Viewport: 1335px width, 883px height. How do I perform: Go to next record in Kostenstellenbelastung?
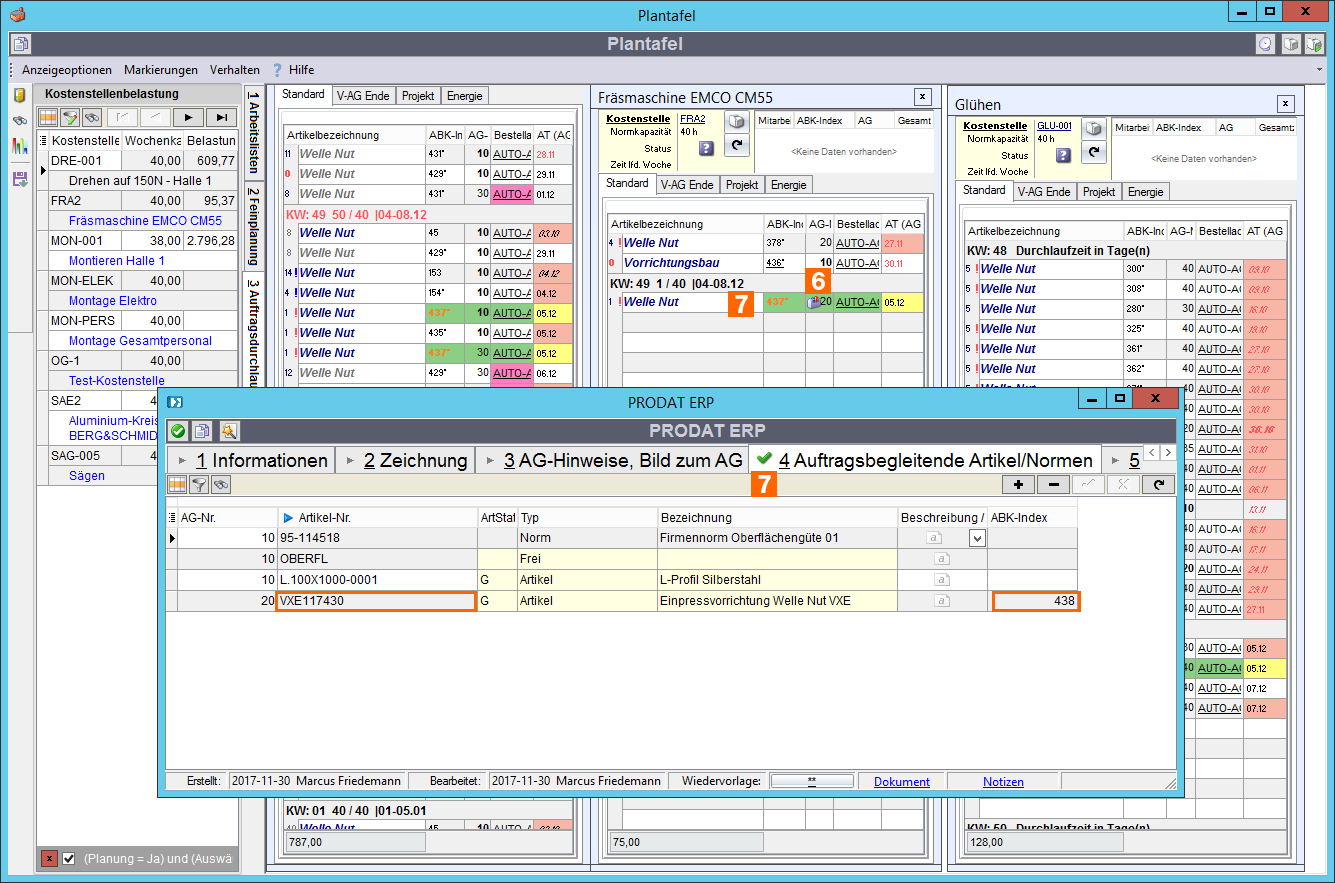click(x=189, y=117)
